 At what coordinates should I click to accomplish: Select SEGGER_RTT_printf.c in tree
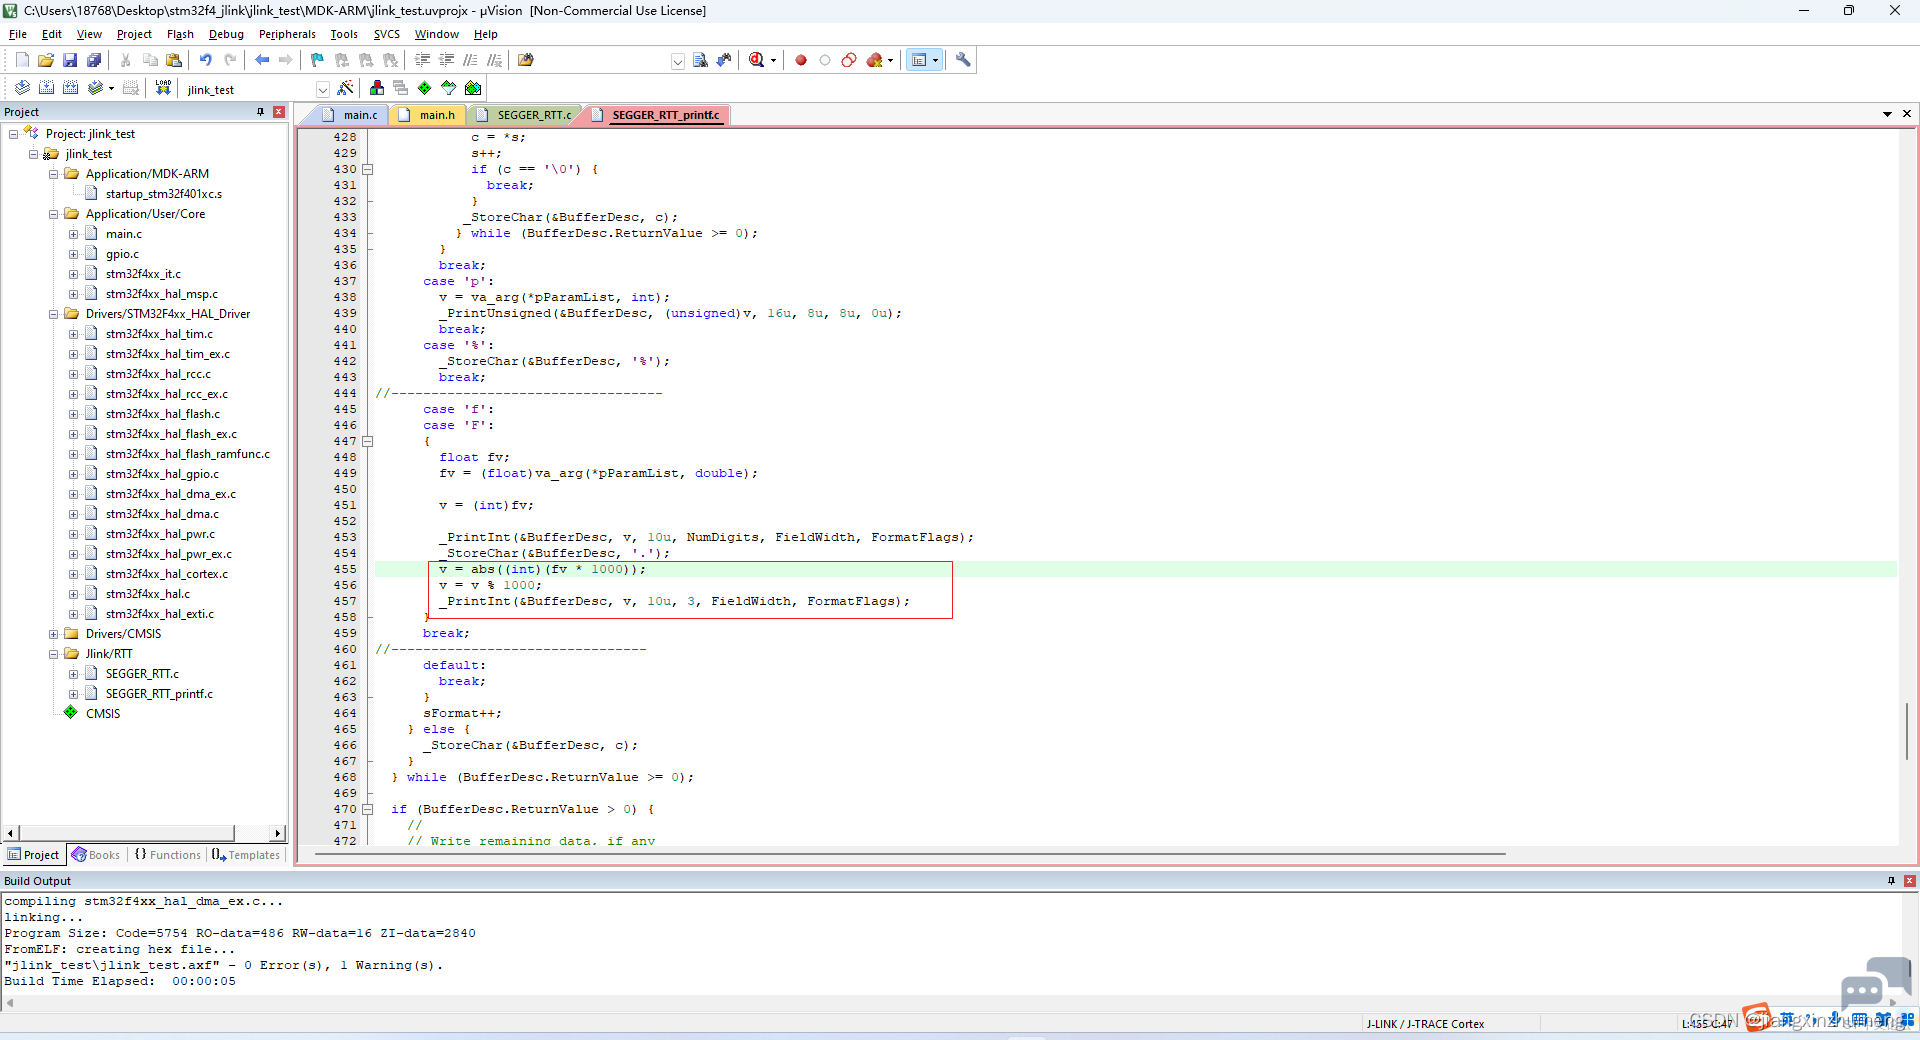click(x=159, y=694)
